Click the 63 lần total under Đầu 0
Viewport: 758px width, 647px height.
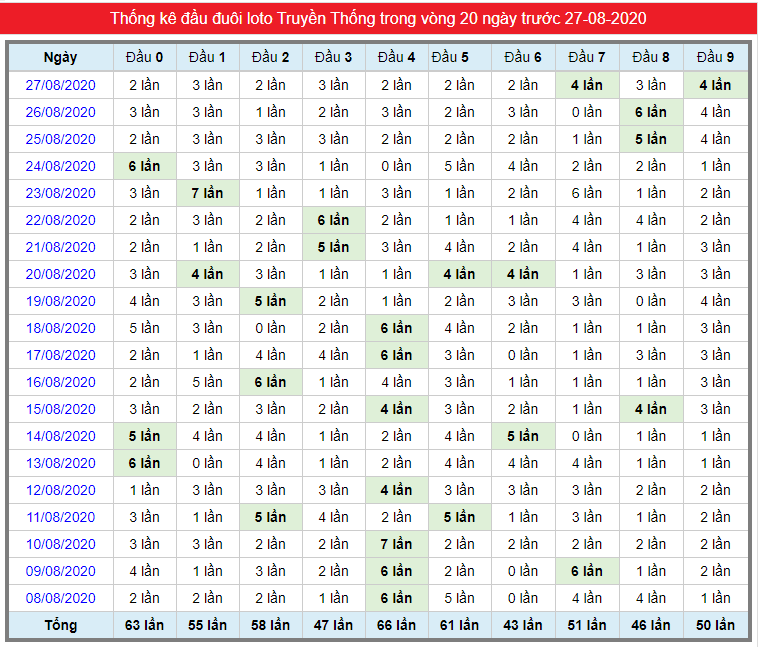coord(145,625)
